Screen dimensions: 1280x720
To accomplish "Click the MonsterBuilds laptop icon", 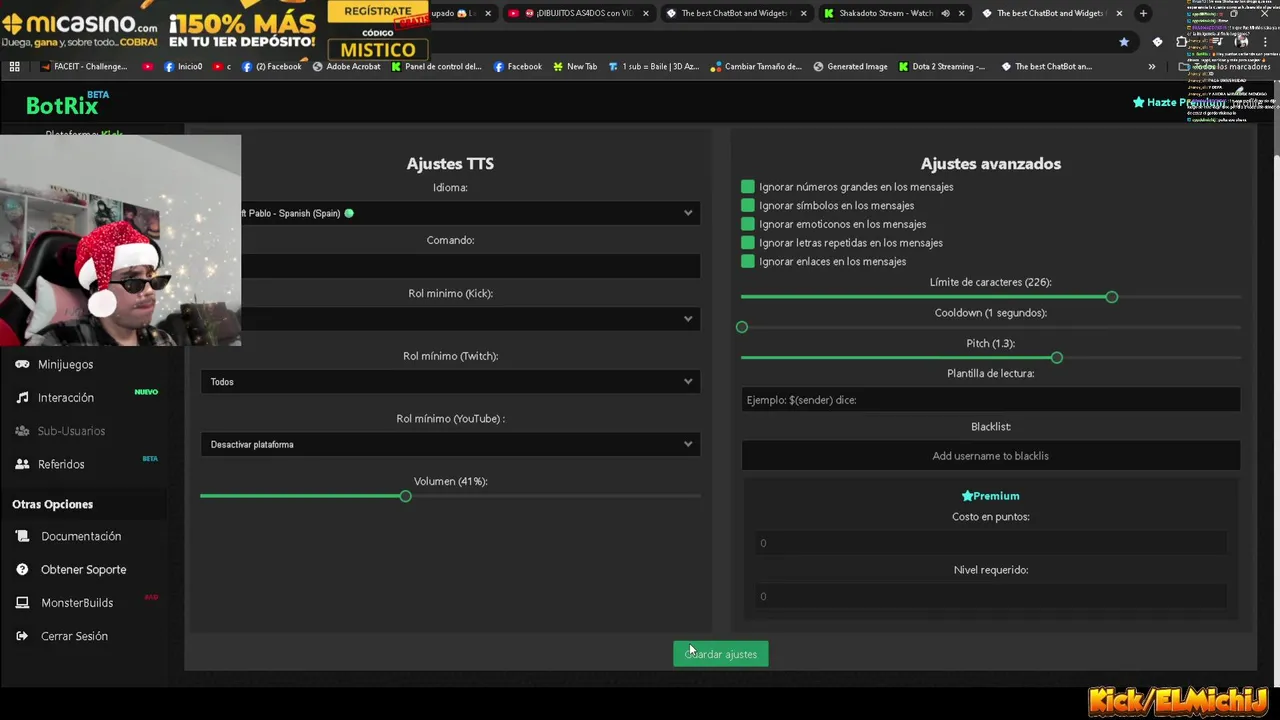I will 22,603.
